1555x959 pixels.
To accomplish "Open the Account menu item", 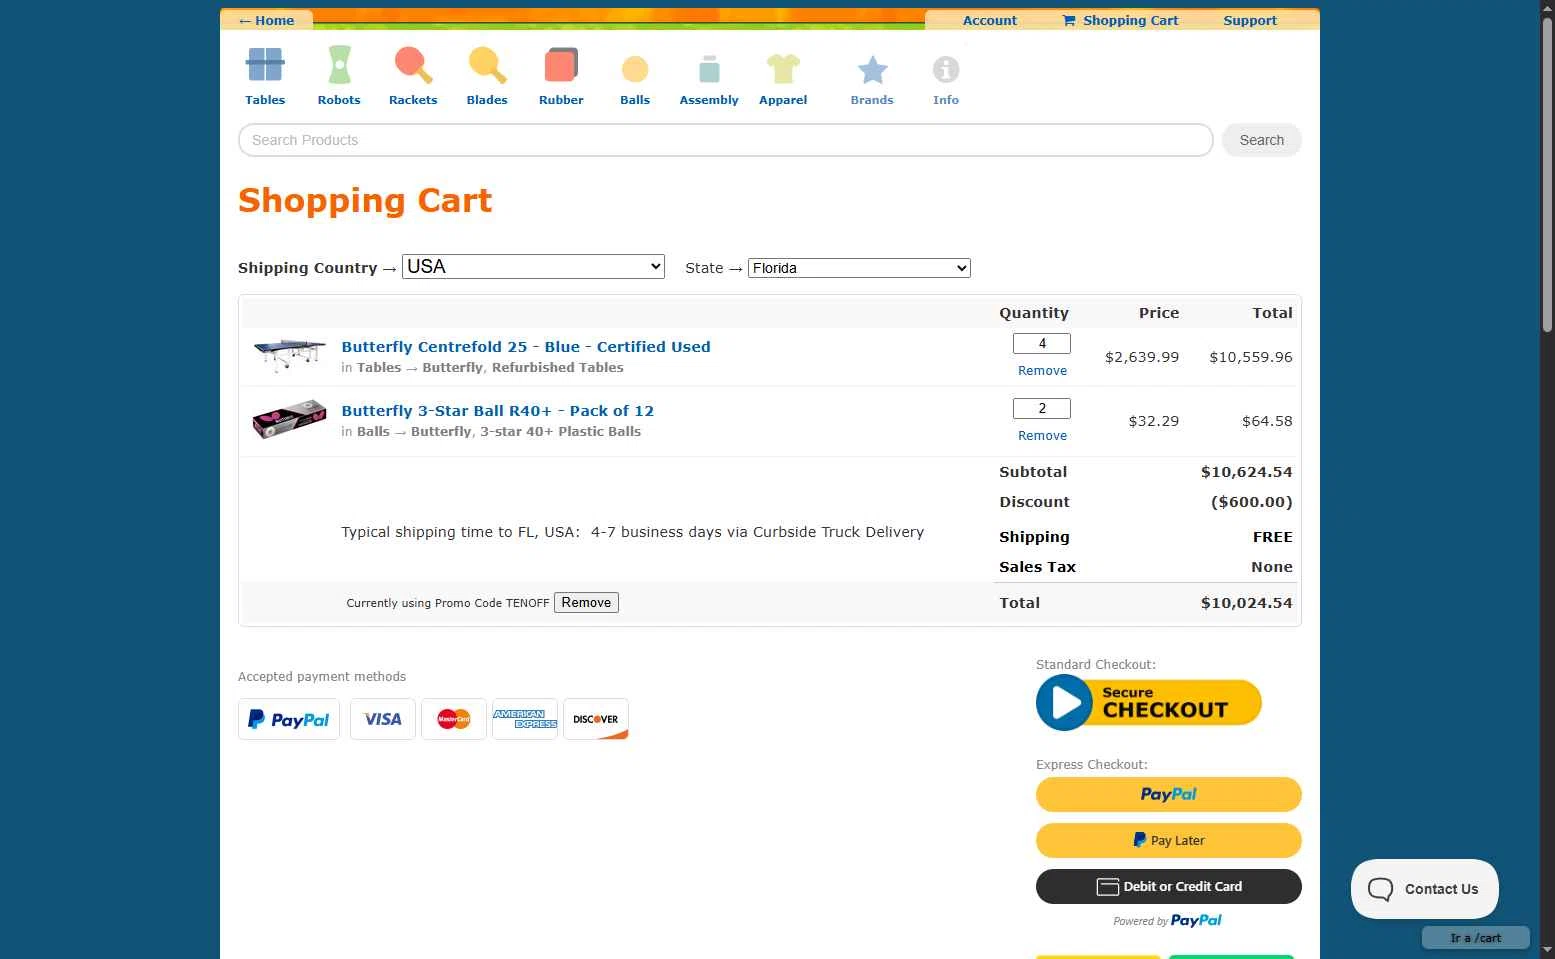I will (989, 20).
